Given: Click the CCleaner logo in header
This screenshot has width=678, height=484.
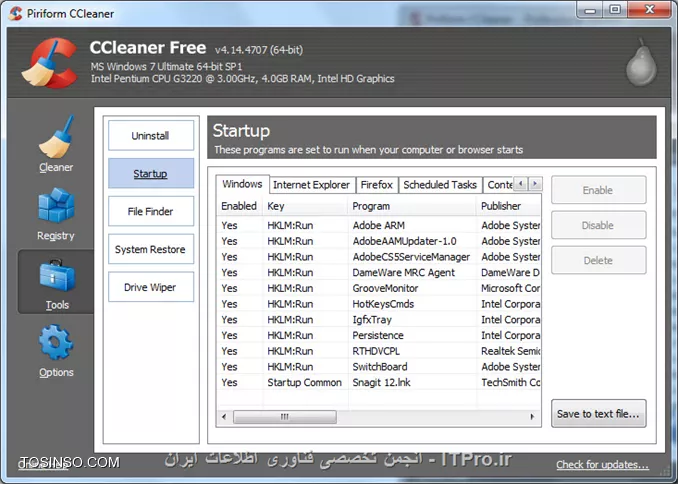Looking at the screenshot, I should (x=50, y=63).
